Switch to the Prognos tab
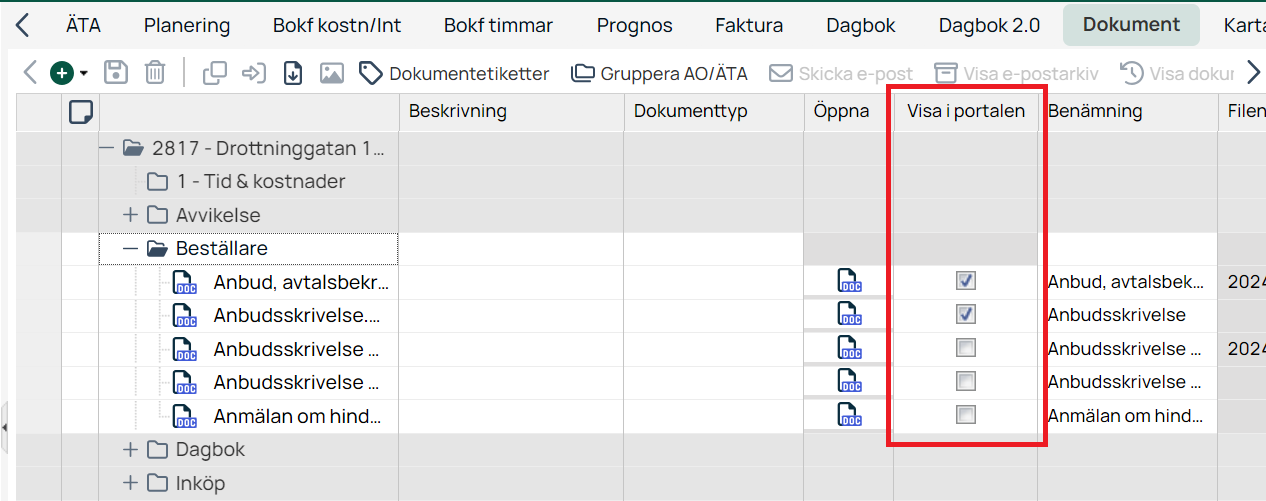Image resolution: width=1266 pixels, height=501 pixels. click(635, 26)
